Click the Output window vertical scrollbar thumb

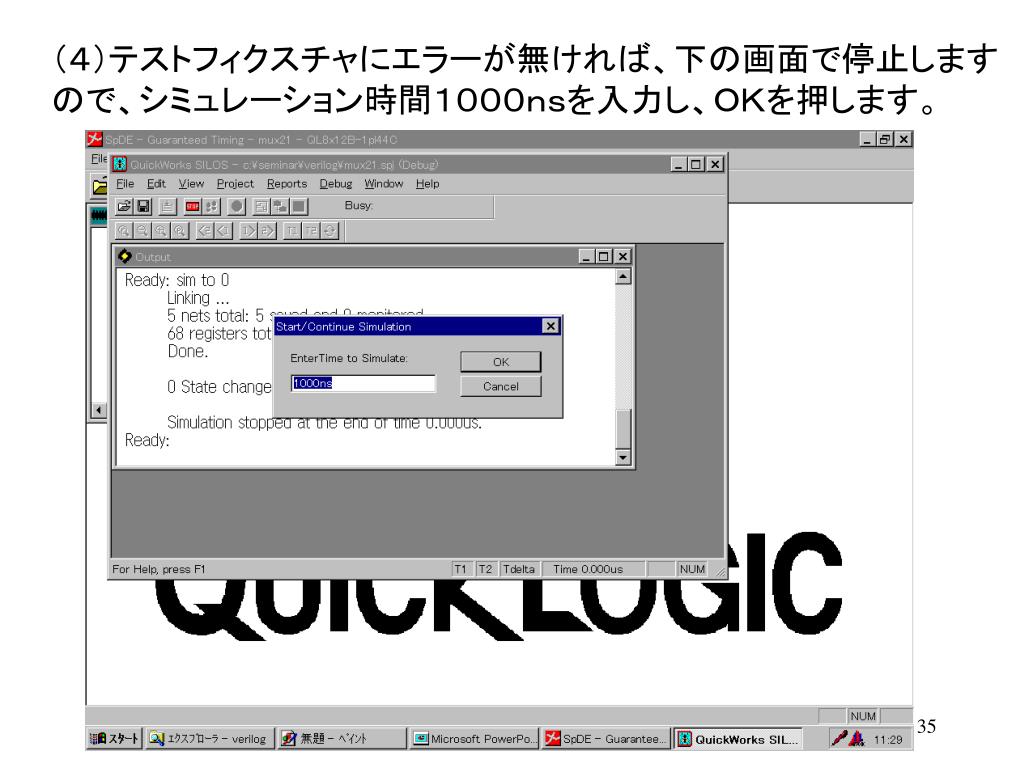(623, 429)
